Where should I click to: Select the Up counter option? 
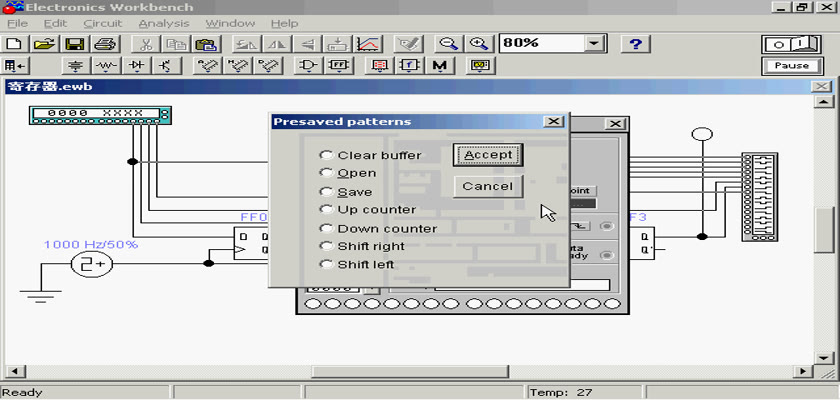pos(326,210)
